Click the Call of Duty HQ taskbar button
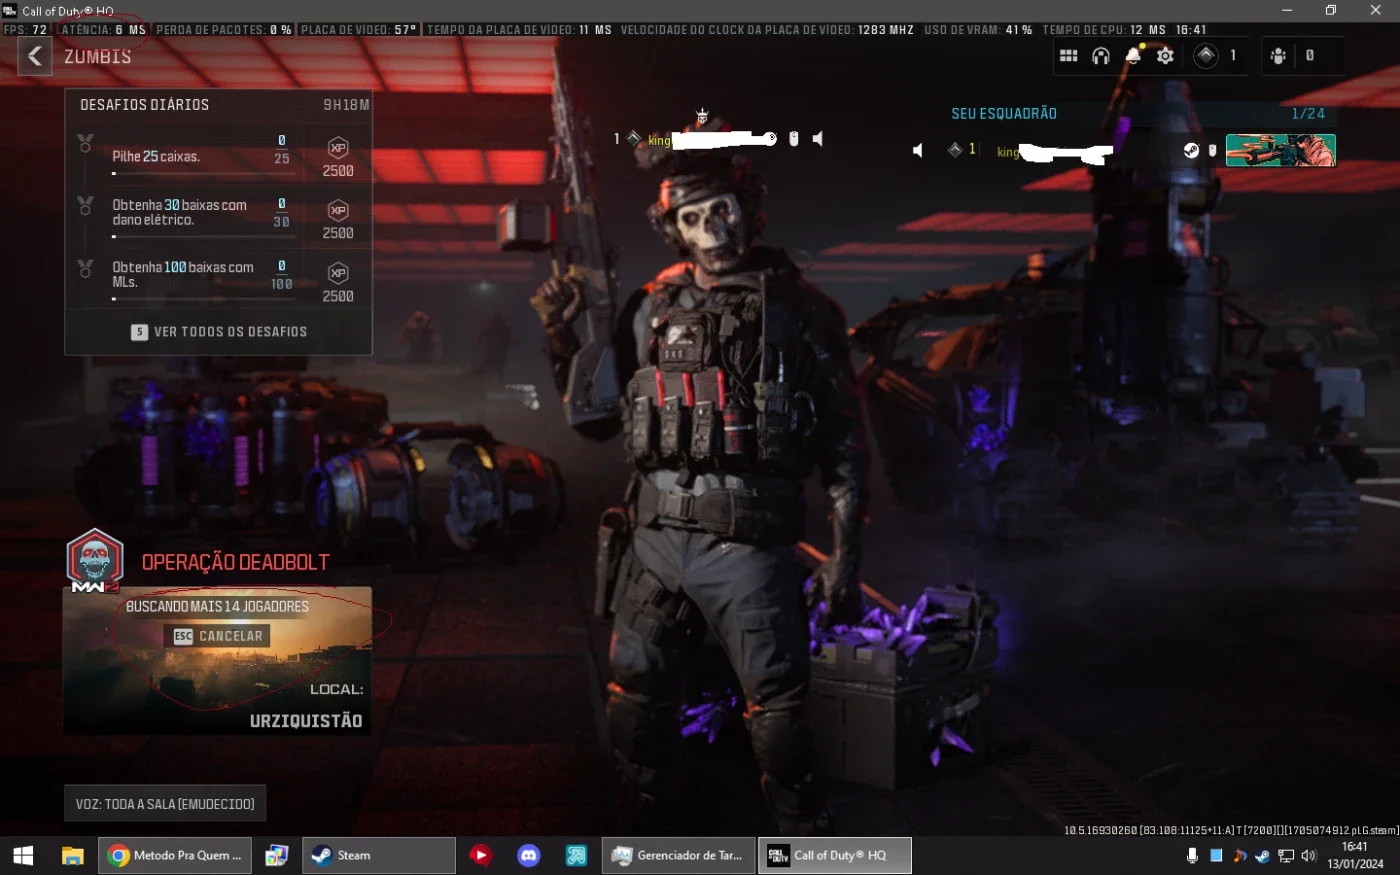The image size is (1400, 875). [835, 856]
